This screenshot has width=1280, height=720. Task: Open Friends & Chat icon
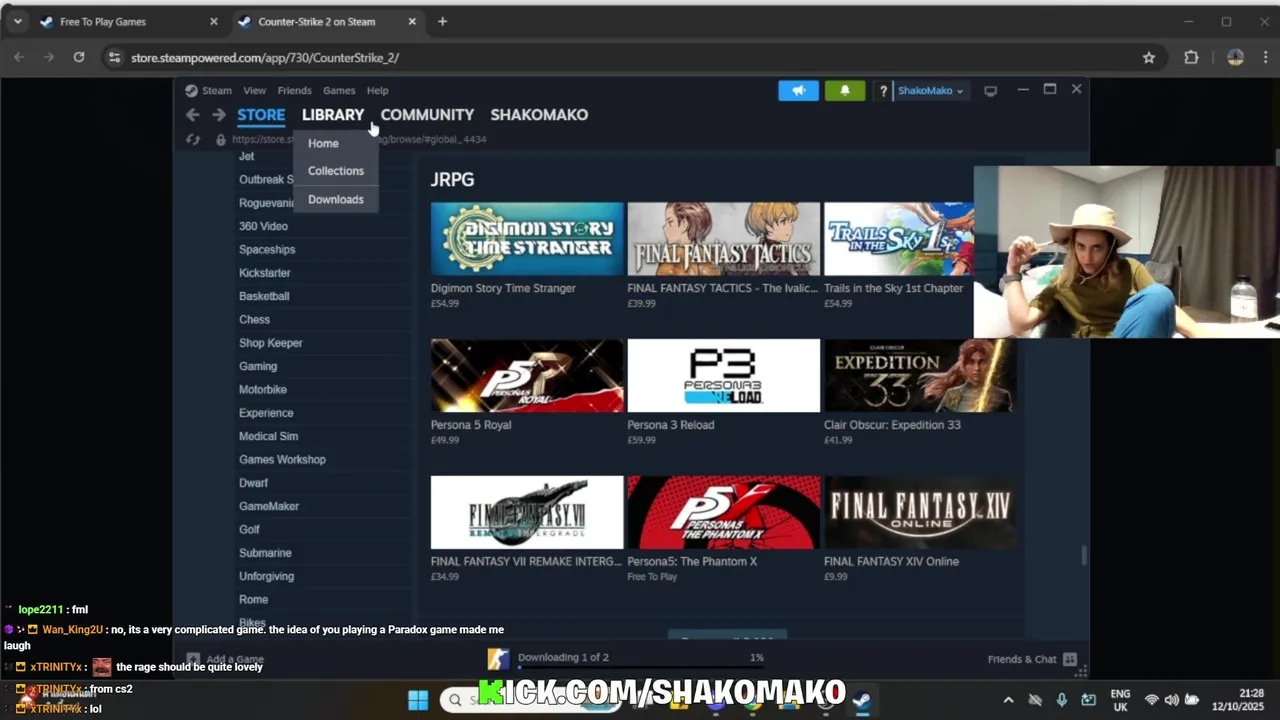1070,659
